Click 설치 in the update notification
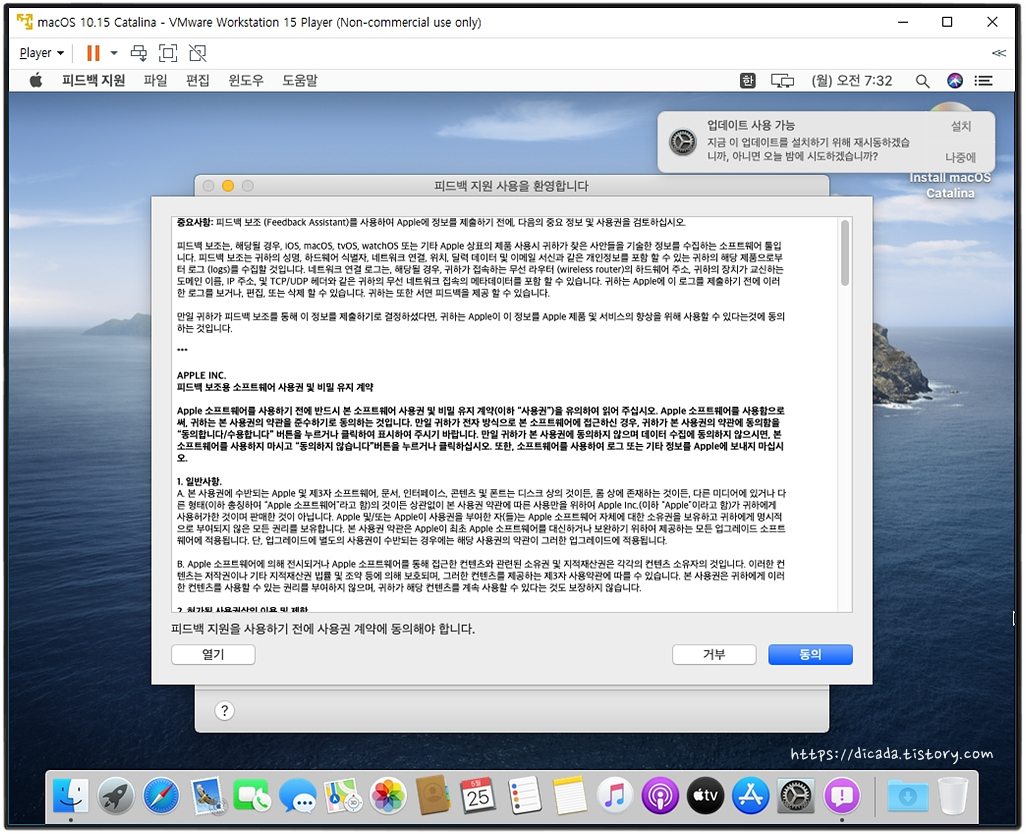This screenshot has height=834, width=1026. coord(961,126)
